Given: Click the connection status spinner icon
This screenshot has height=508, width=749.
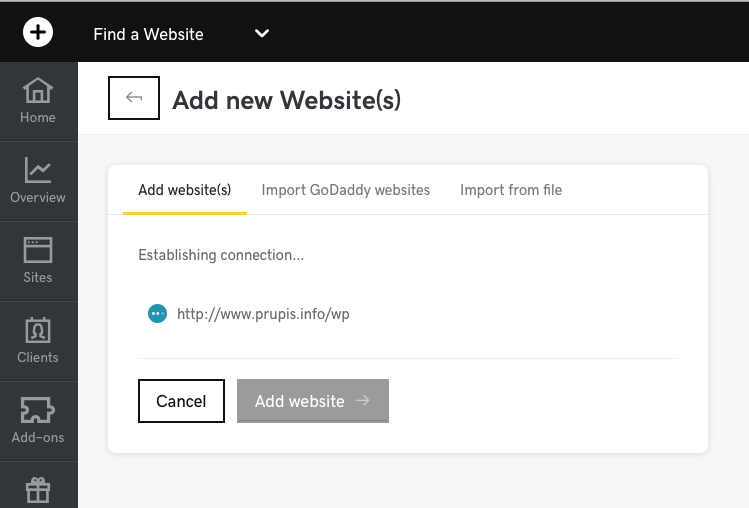Looking at the screenshot, I should 157,314.
